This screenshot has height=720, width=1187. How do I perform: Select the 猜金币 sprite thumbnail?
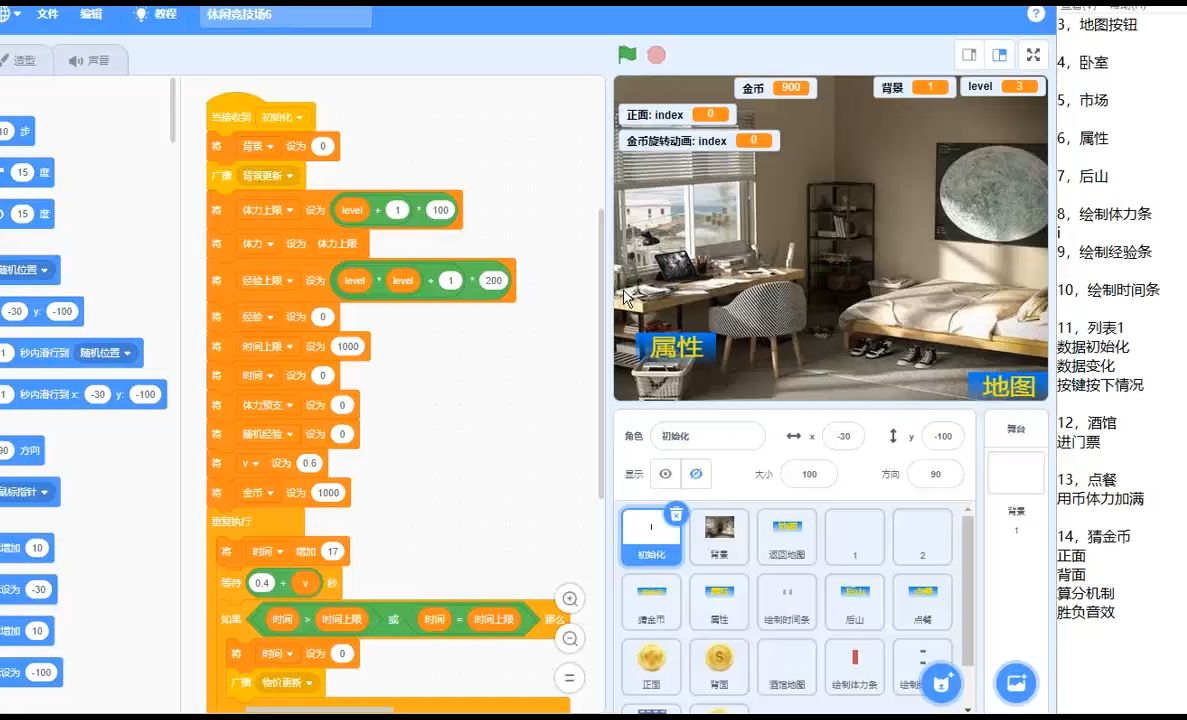point(651,602)
